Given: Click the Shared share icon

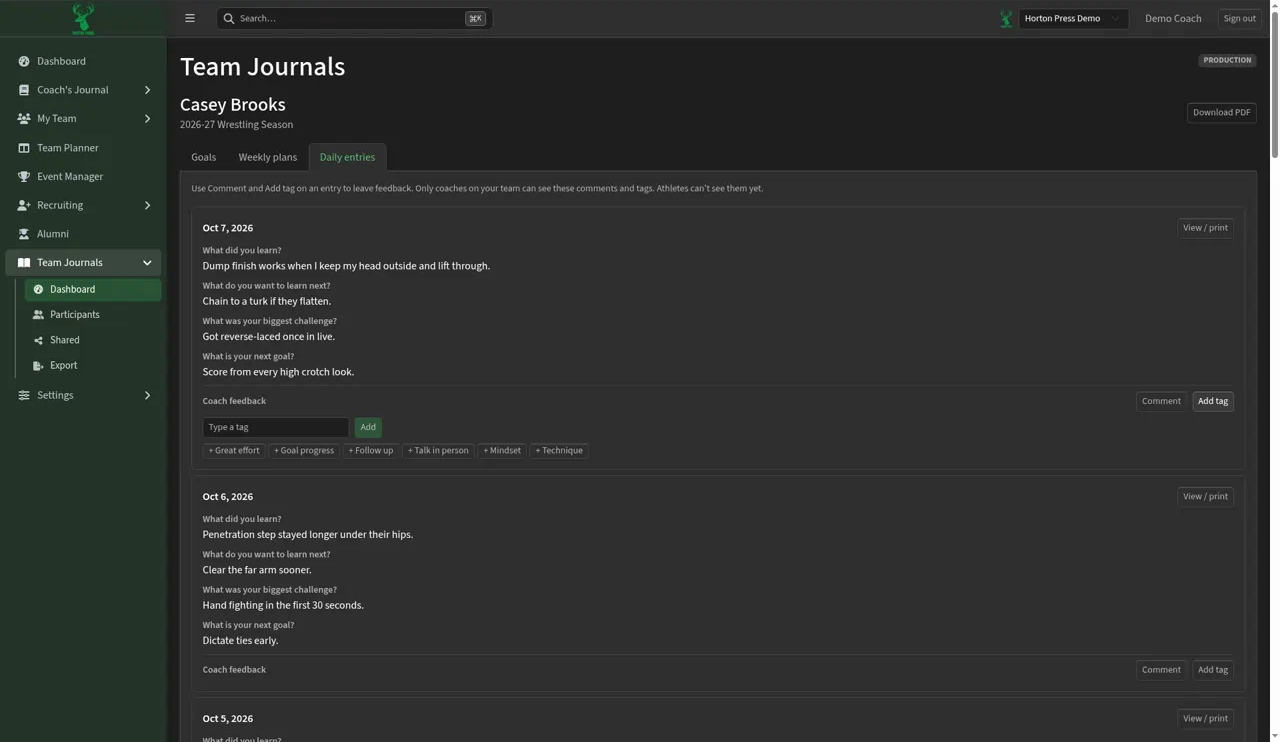Looking at the screenshot, I should click(38, 340).
